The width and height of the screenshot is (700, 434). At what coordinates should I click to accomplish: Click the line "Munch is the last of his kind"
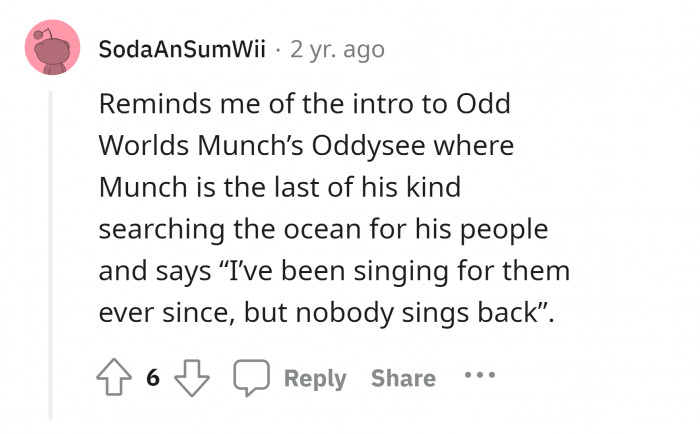tap(279, 187)
